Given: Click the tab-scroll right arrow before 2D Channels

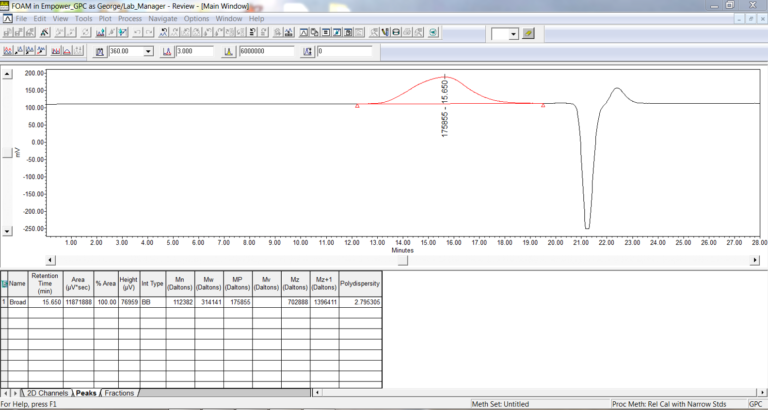Looking at the screenshot, I should [x=15, y=393].
